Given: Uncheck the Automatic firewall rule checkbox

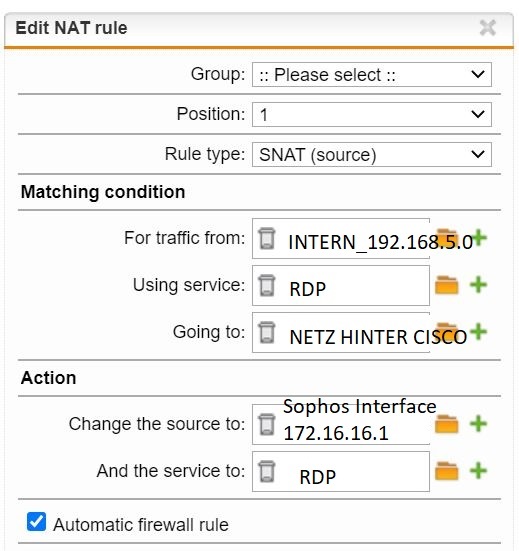Looking at the screenshot, I should (37, 521).
